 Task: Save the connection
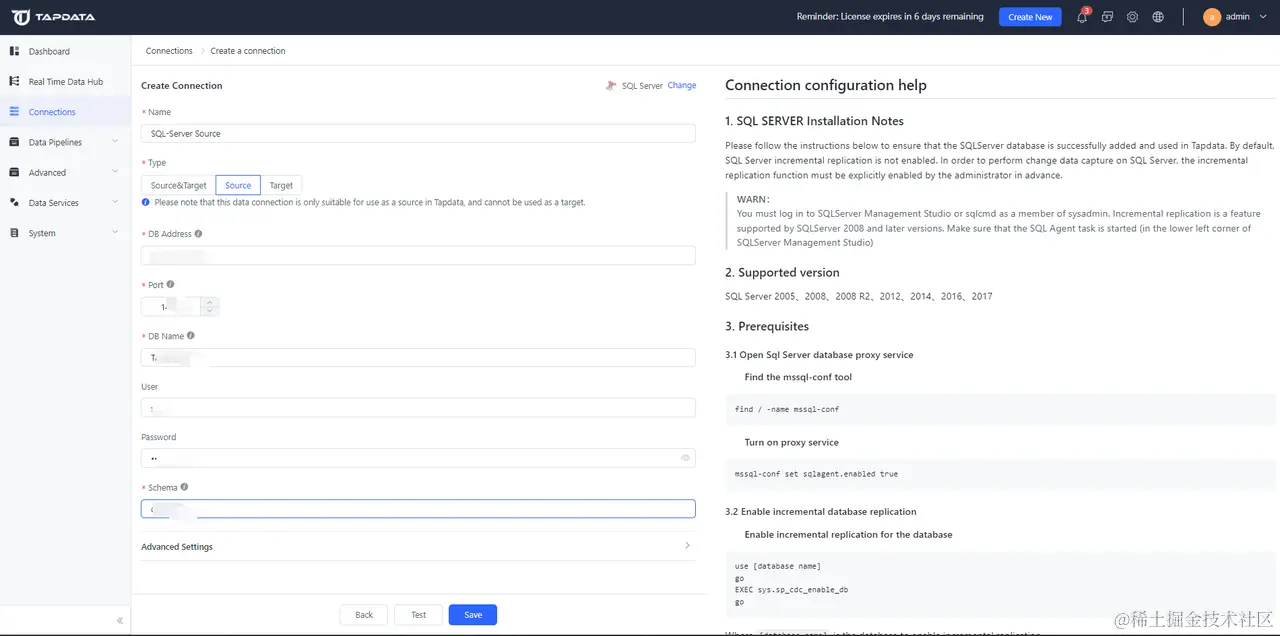click(x=473, y=615)
